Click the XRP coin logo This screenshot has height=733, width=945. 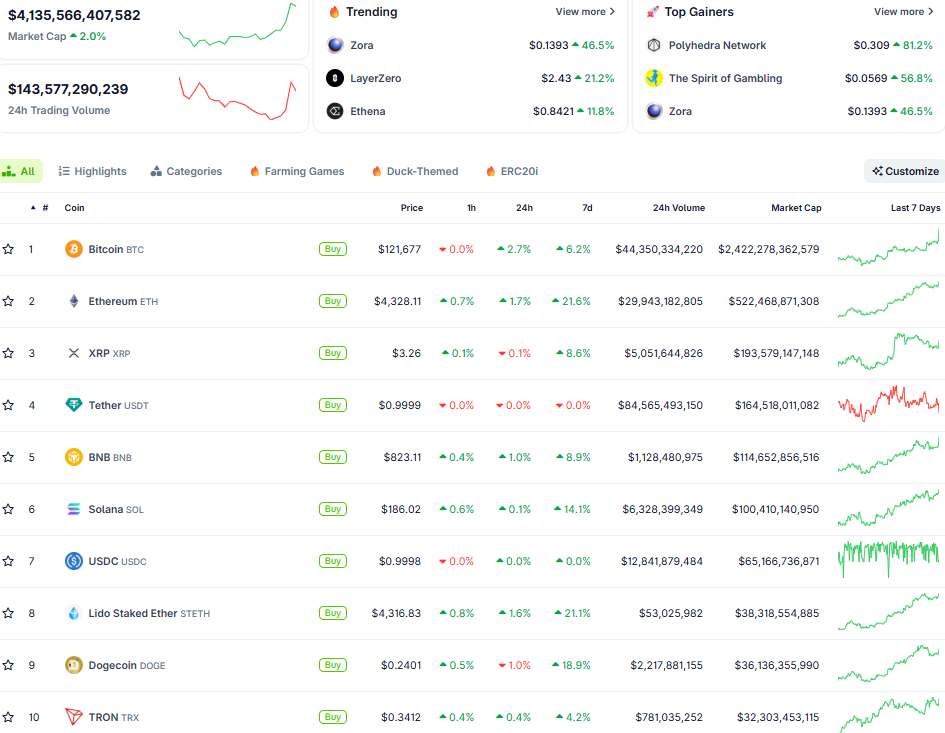click(x=74, y=353)
